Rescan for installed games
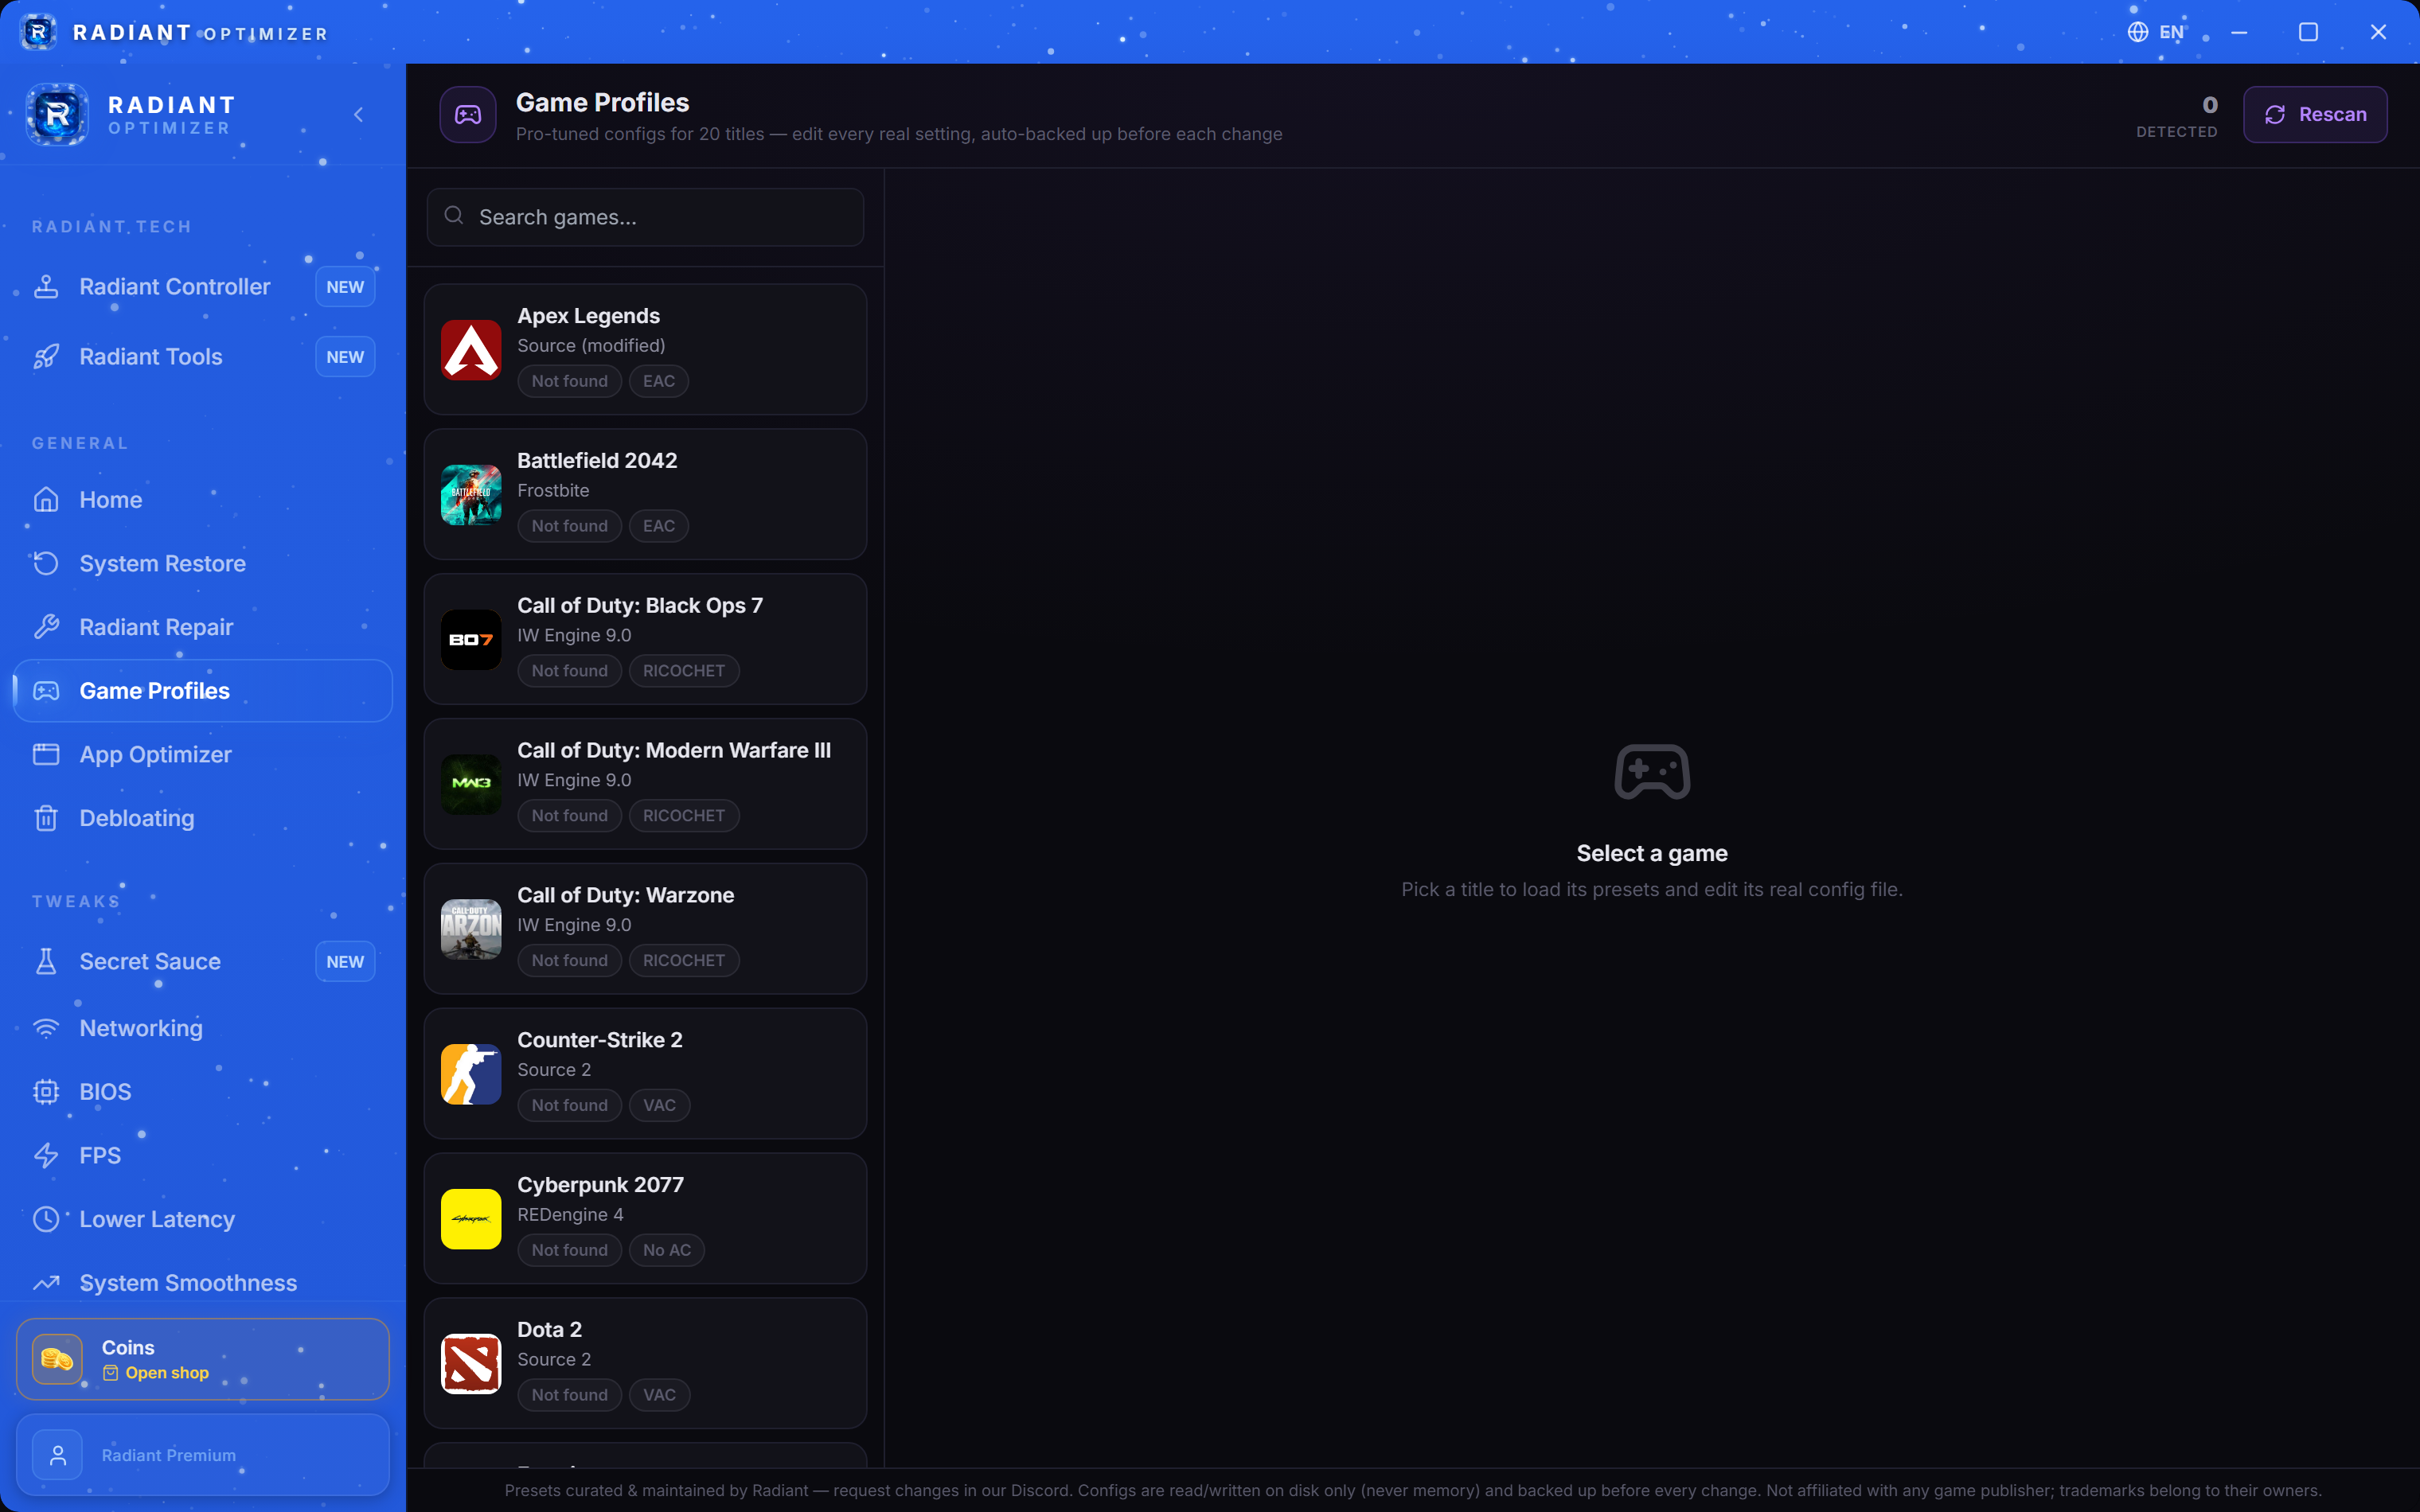Viewport: 2420px width, 1512px height. coord(2315,115)
